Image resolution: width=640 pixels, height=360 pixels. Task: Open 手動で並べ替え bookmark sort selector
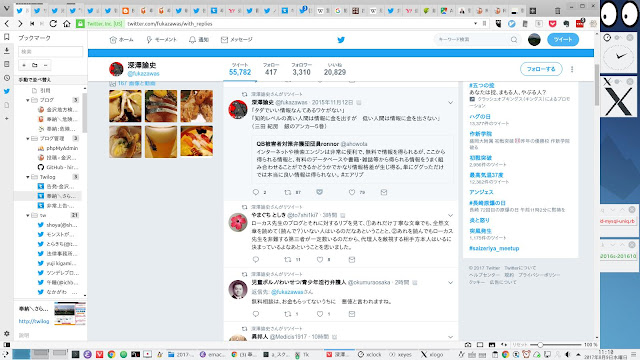click(51, 80)
